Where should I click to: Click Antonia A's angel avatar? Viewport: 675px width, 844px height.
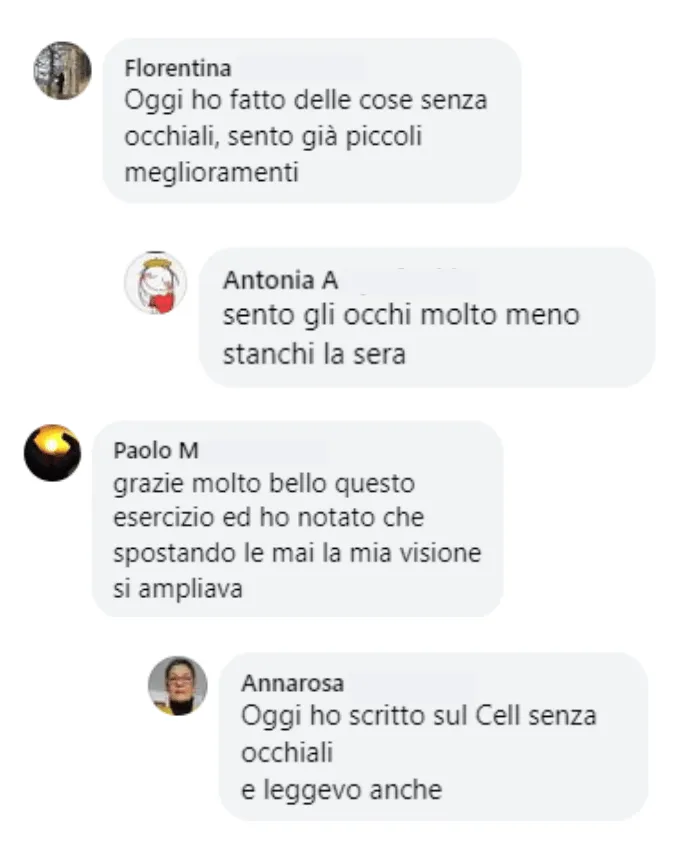[156, 283]
